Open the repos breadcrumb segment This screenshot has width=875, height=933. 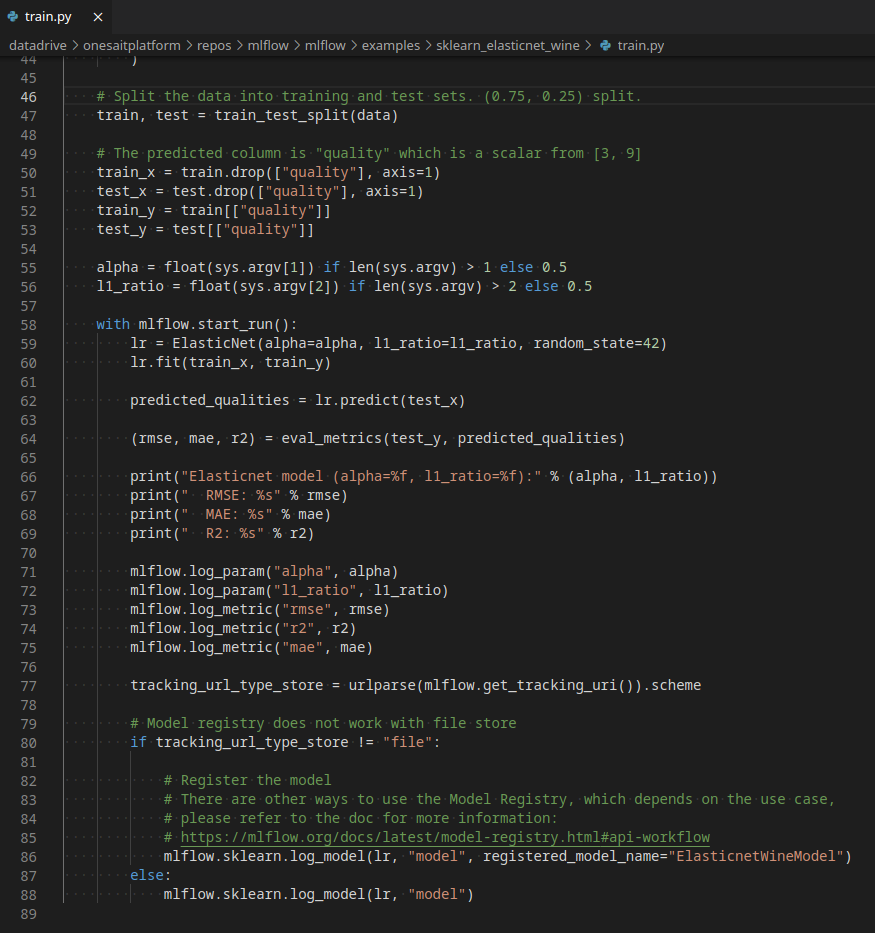pos(214,46)
